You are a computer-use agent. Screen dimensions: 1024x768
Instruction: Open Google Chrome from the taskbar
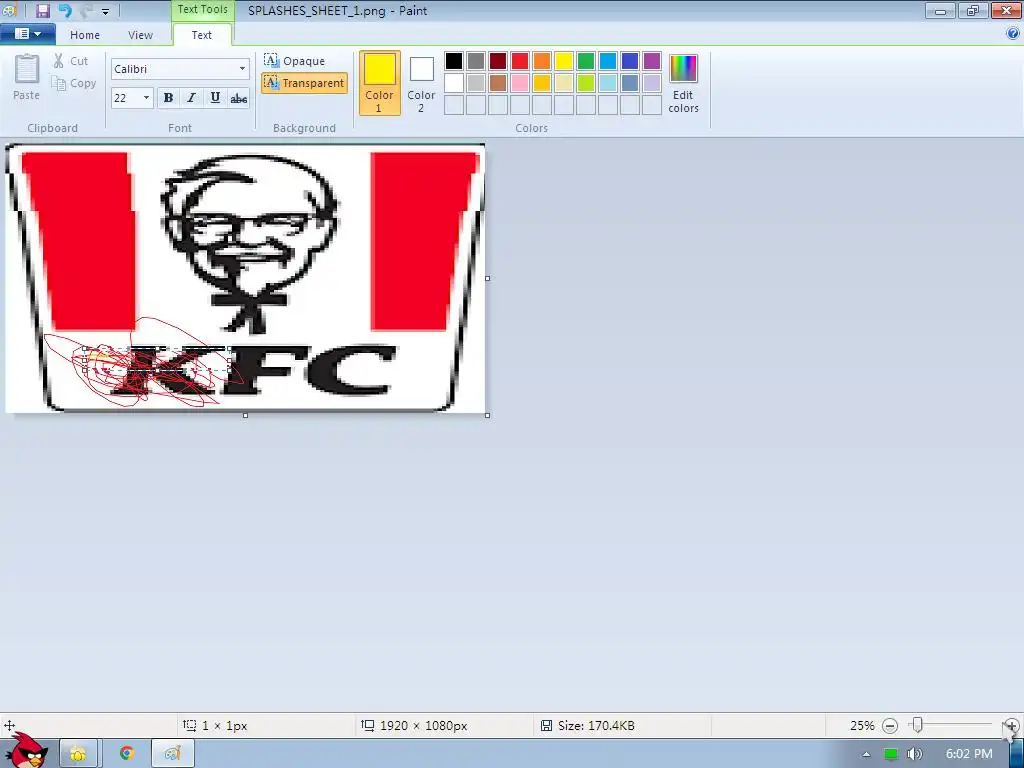click(x=126, y=754)
